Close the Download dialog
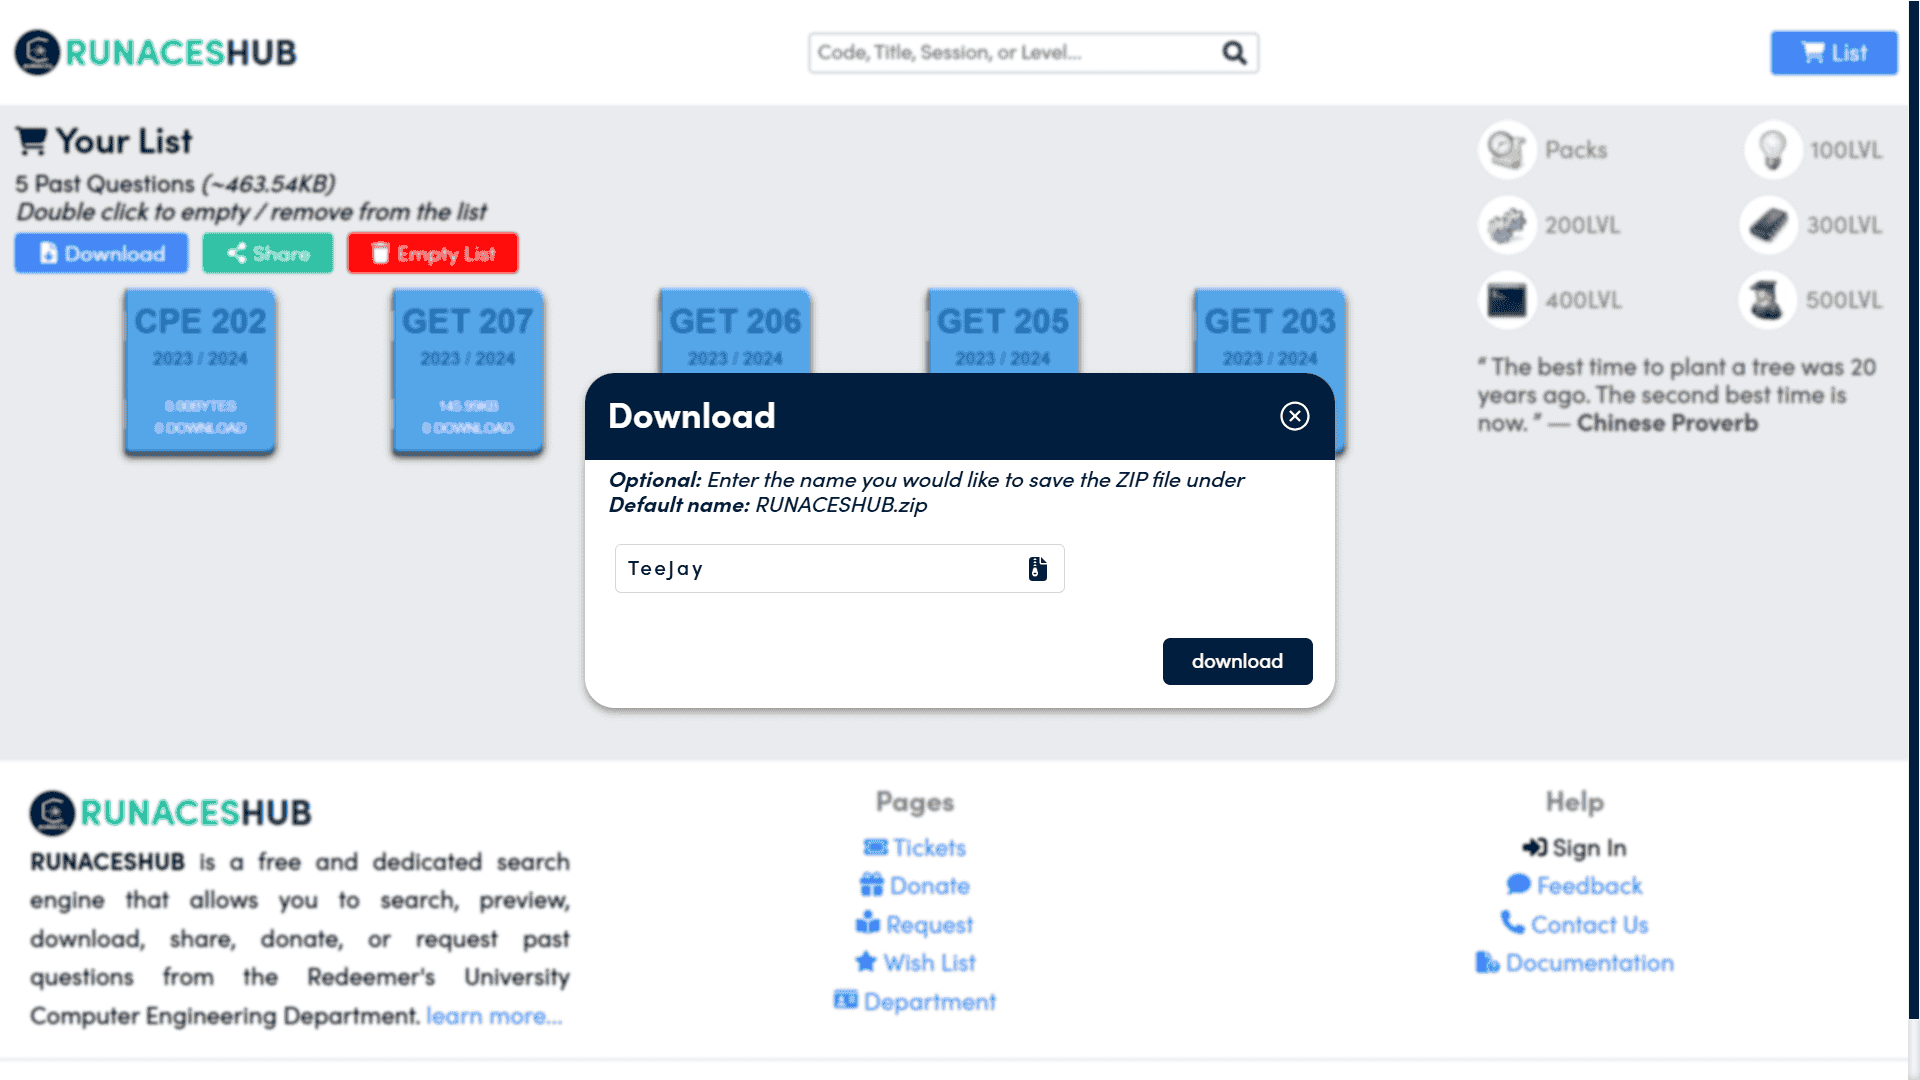 [1295, 416]
